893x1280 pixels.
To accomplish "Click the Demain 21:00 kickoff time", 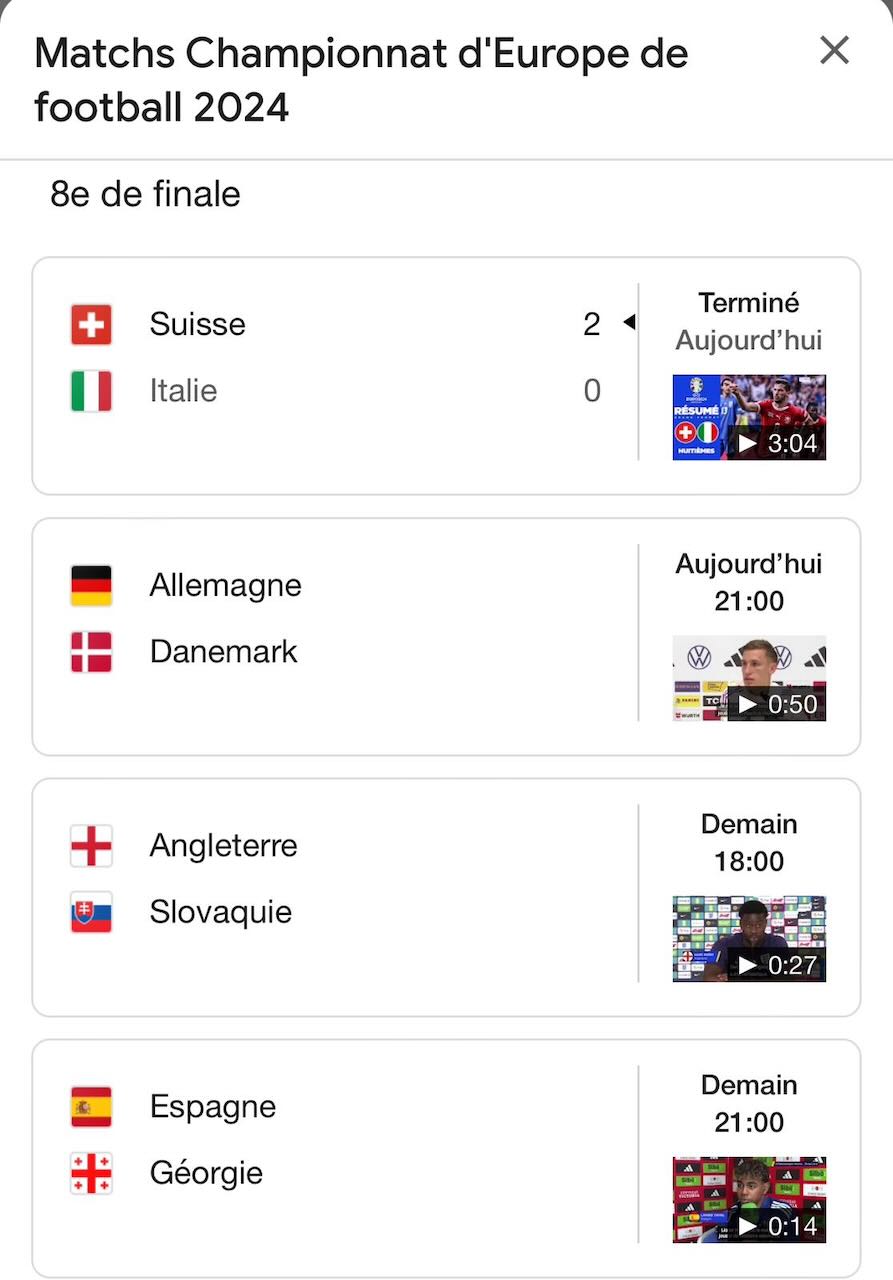I will point(749,1103).
